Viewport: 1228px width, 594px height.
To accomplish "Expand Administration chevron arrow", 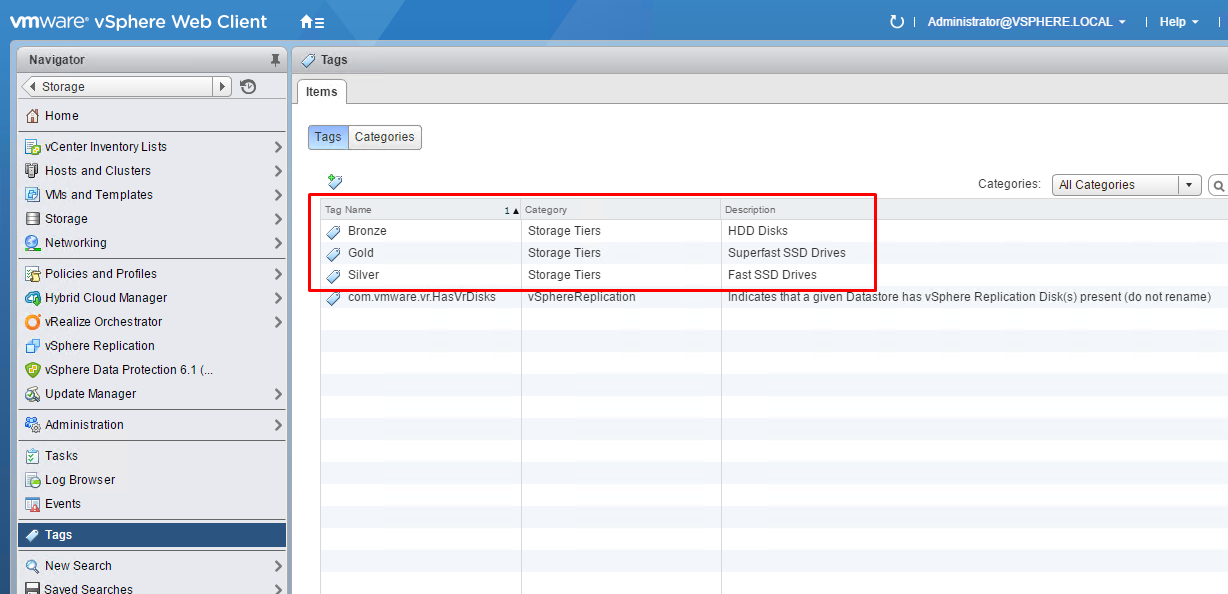I will (278, 425).
